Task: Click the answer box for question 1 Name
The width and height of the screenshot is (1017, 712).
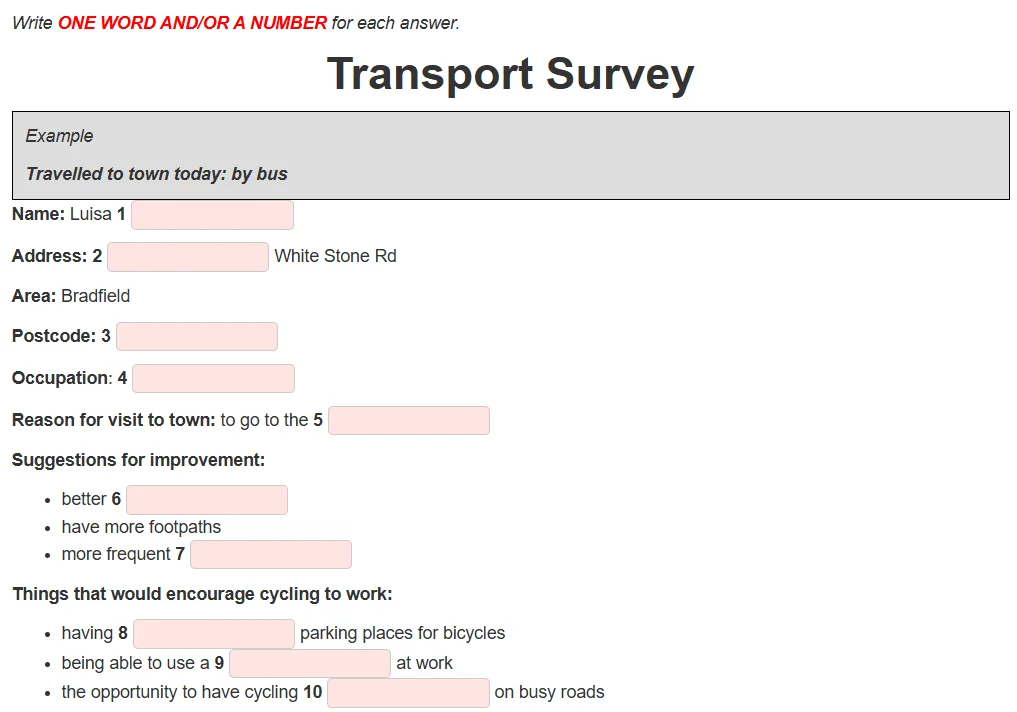Action: click(212, 214)
